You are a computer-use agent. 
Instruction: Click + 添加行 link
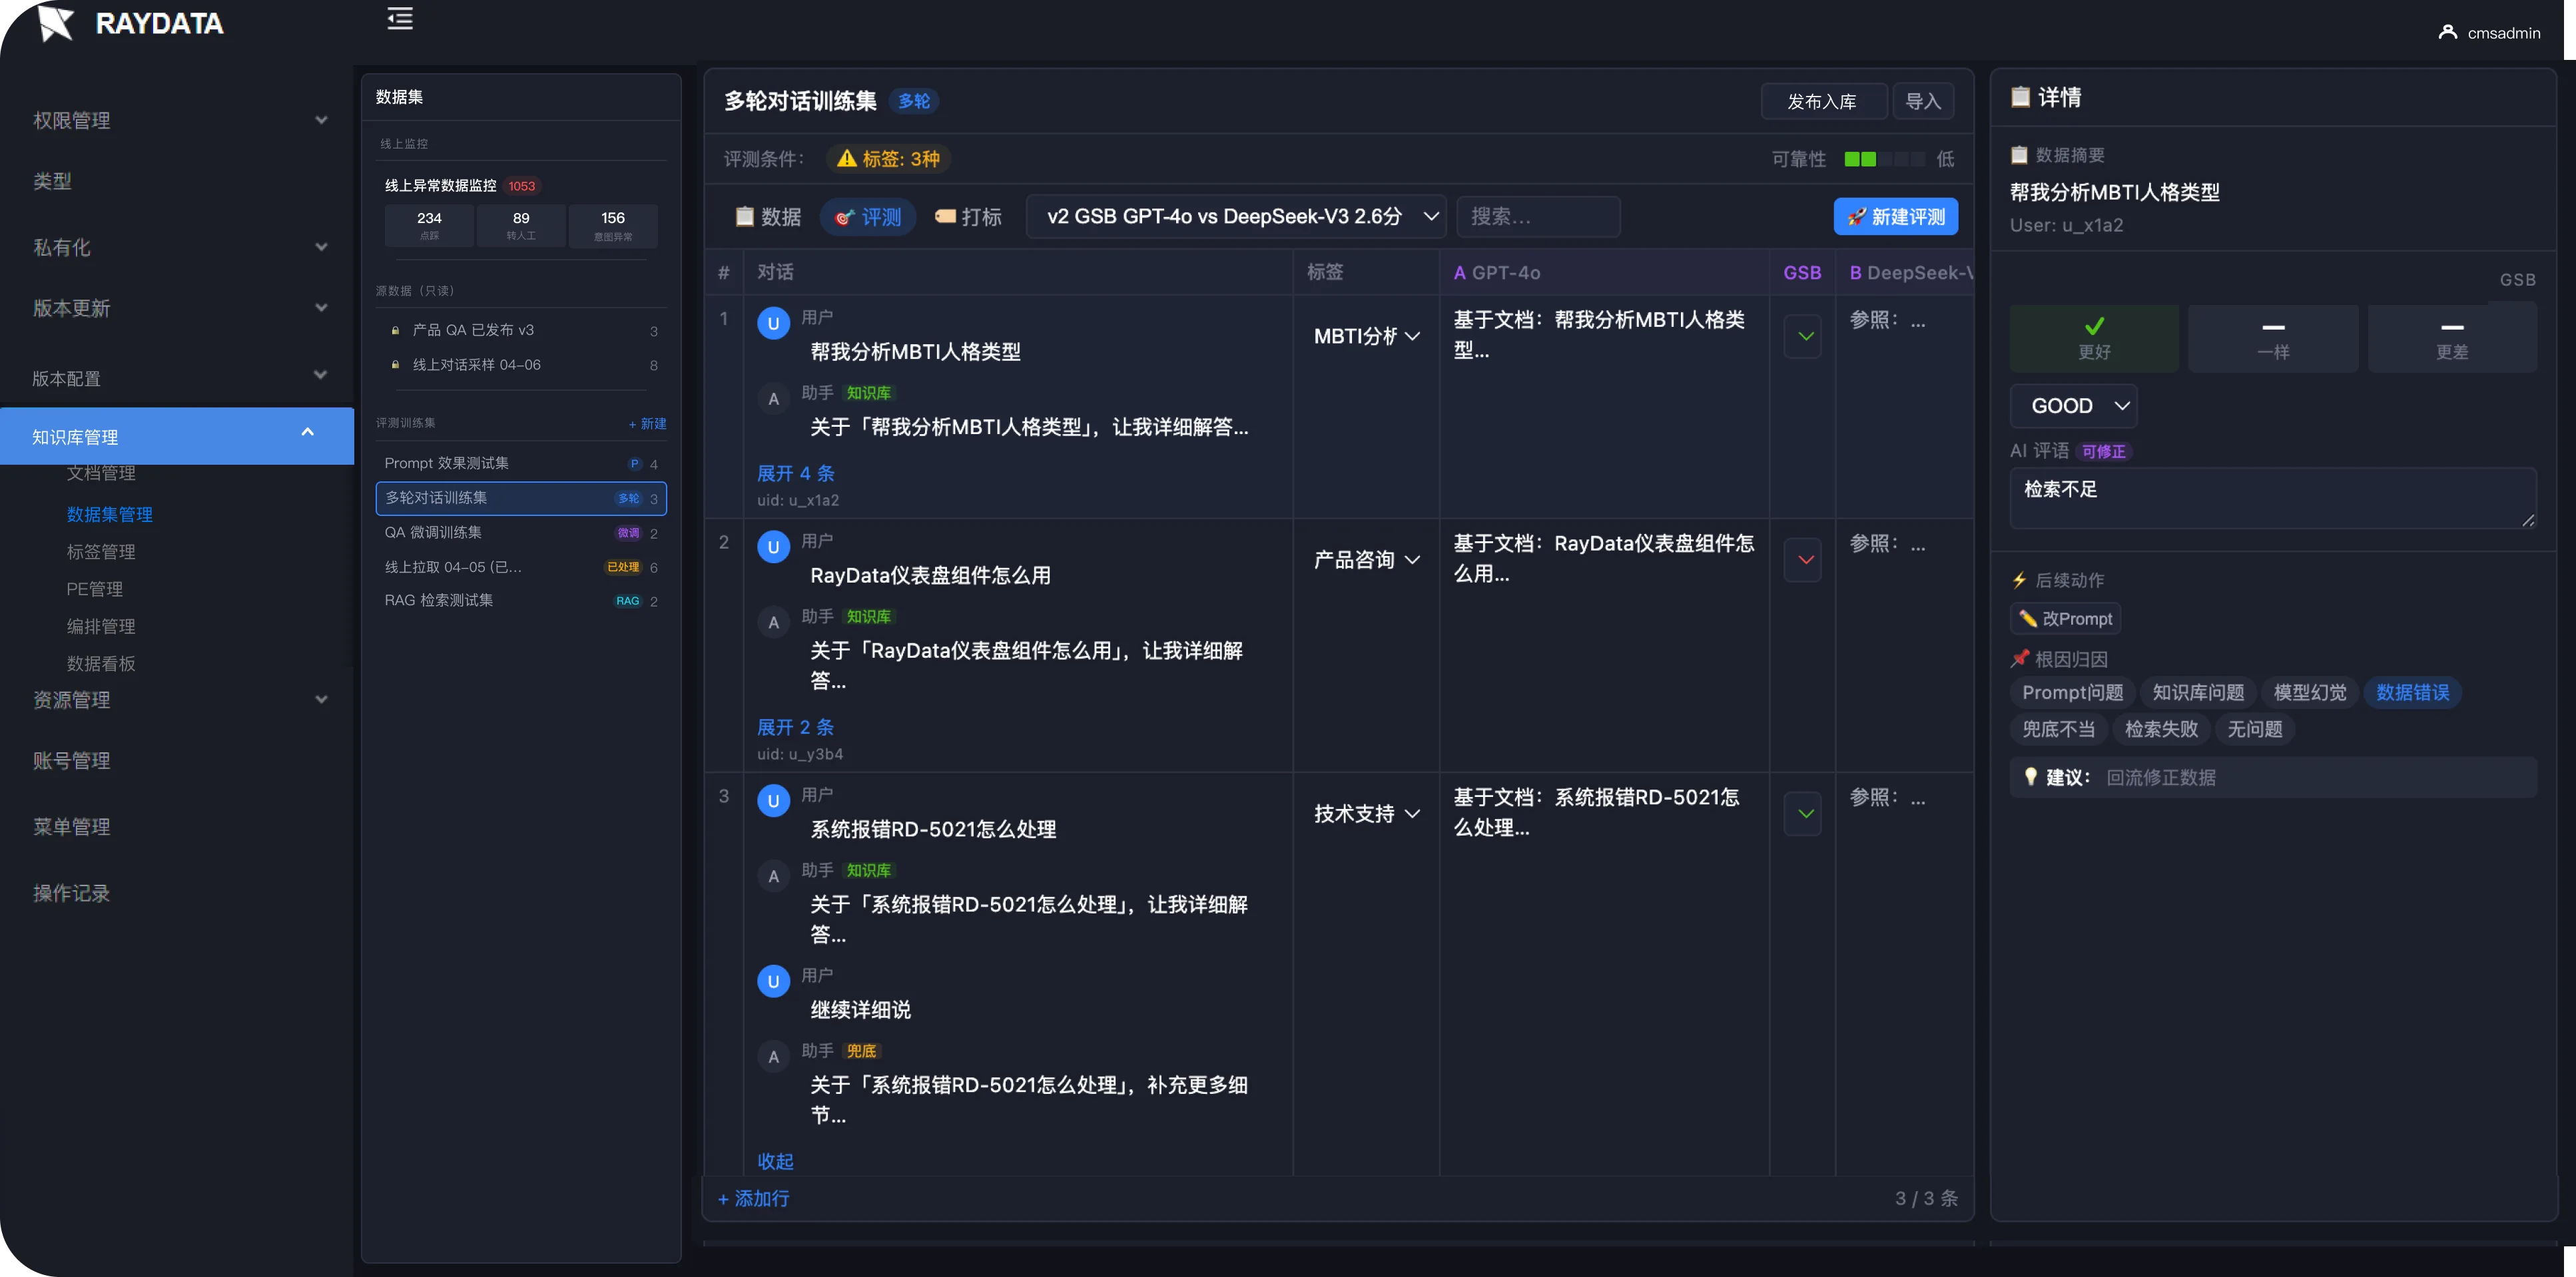tap(753, 1198)
